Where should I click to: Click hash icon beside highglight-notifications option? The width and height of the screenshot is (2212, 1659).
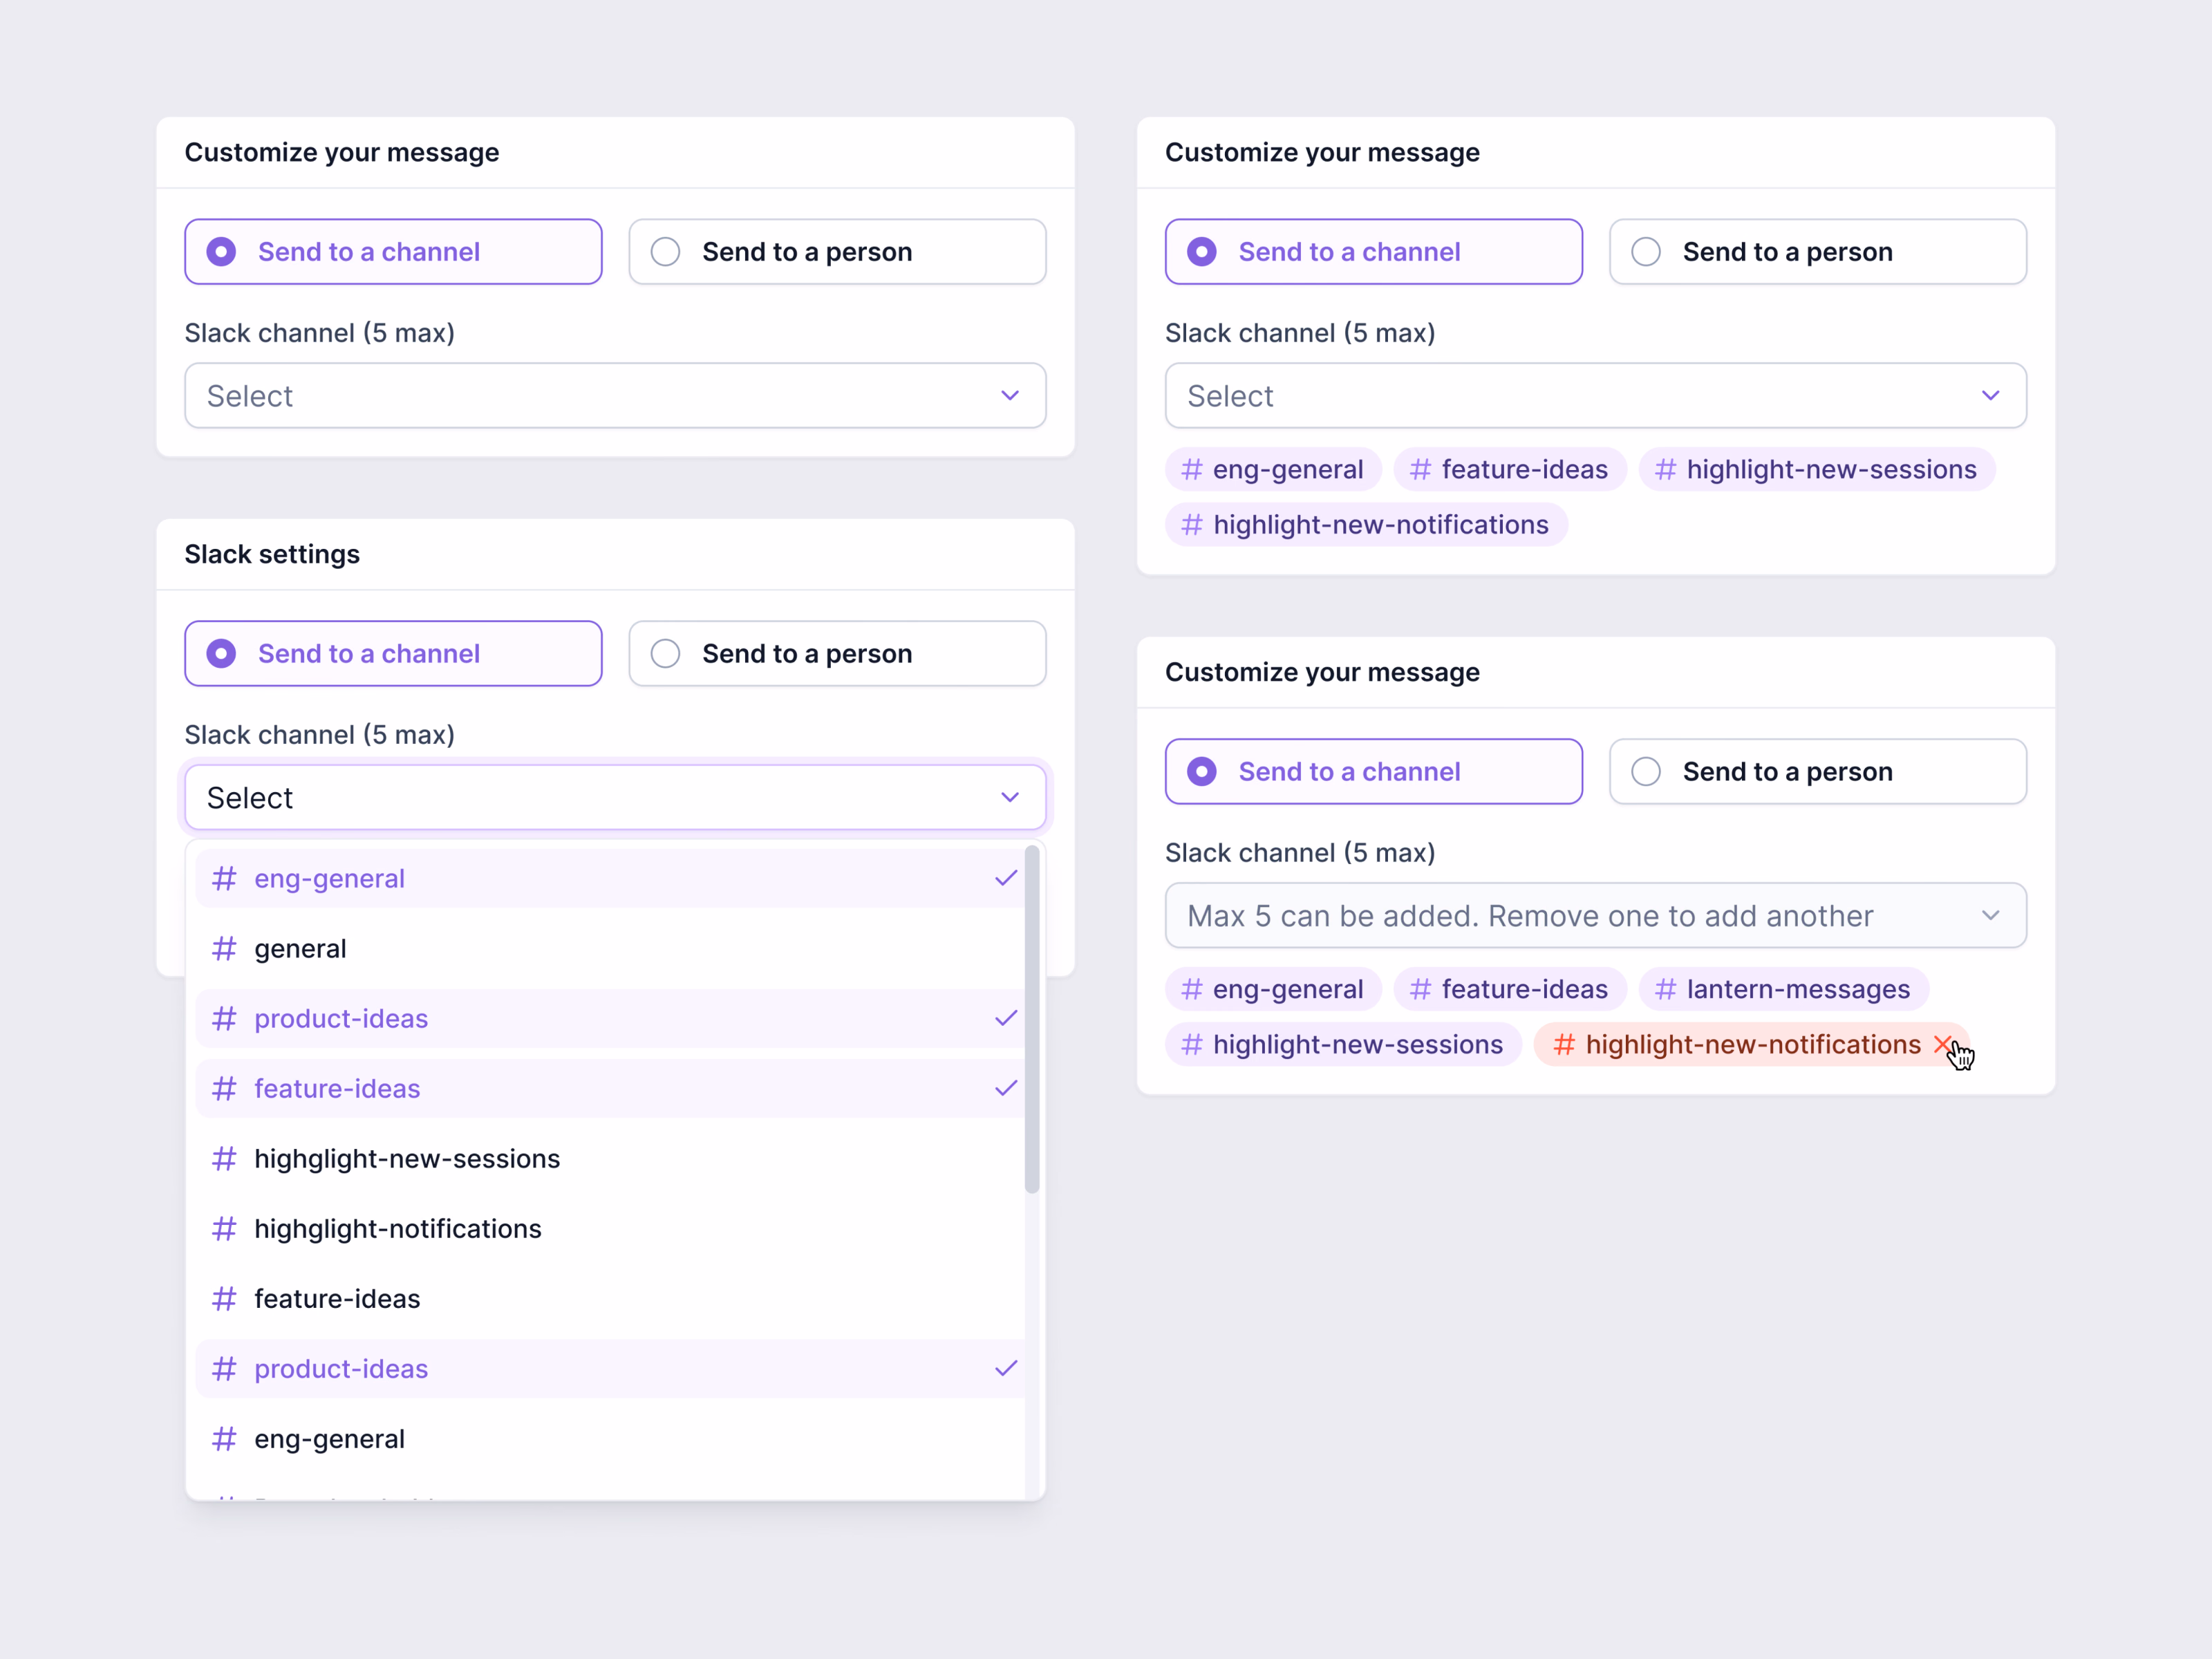(224, 1229)
